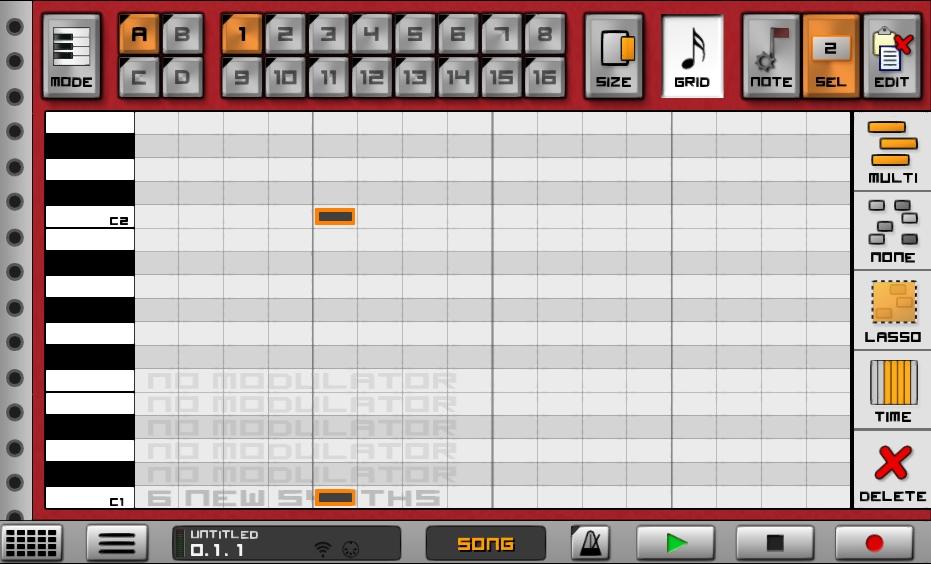Select pattern 13
Viewport: 931px width, 564px height.
(x=414, y=77)
